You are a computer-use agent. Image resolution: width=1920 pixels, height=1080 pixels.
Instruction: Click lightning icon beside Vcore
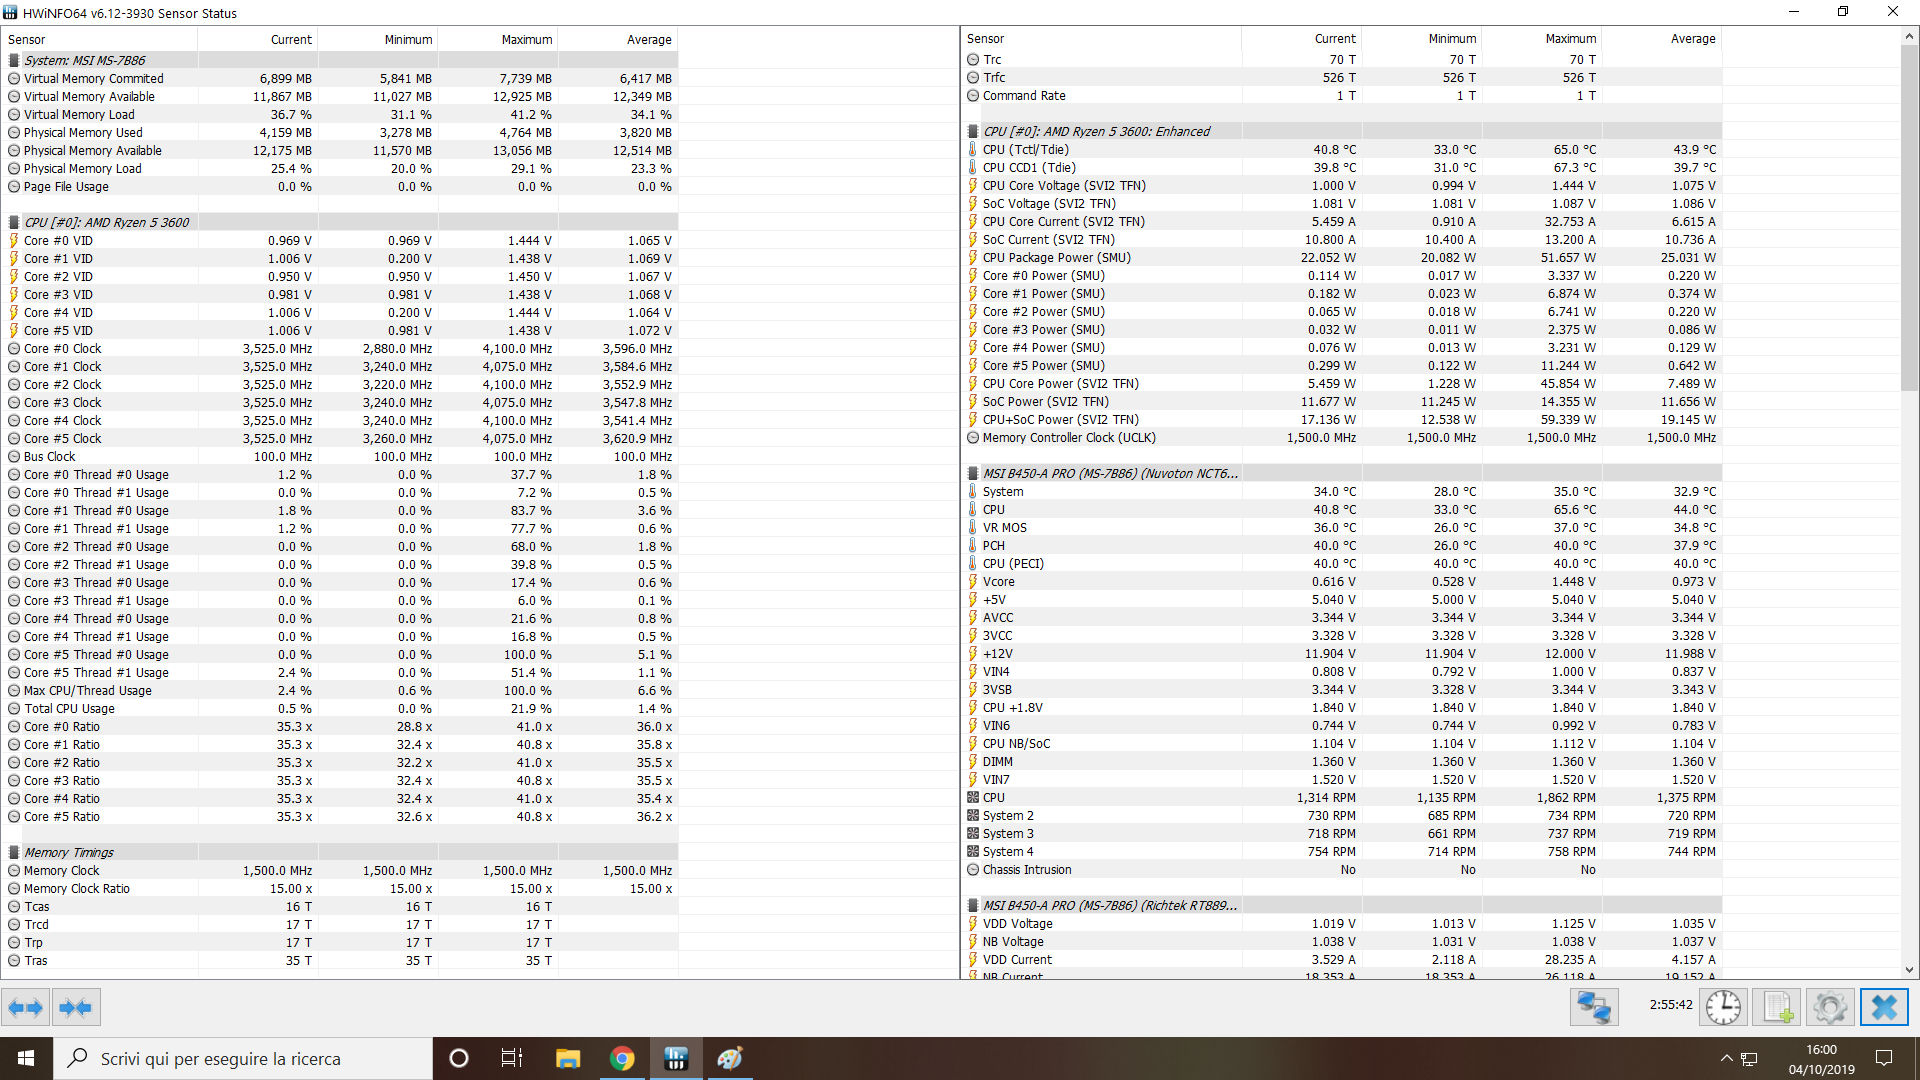[972, 582]
